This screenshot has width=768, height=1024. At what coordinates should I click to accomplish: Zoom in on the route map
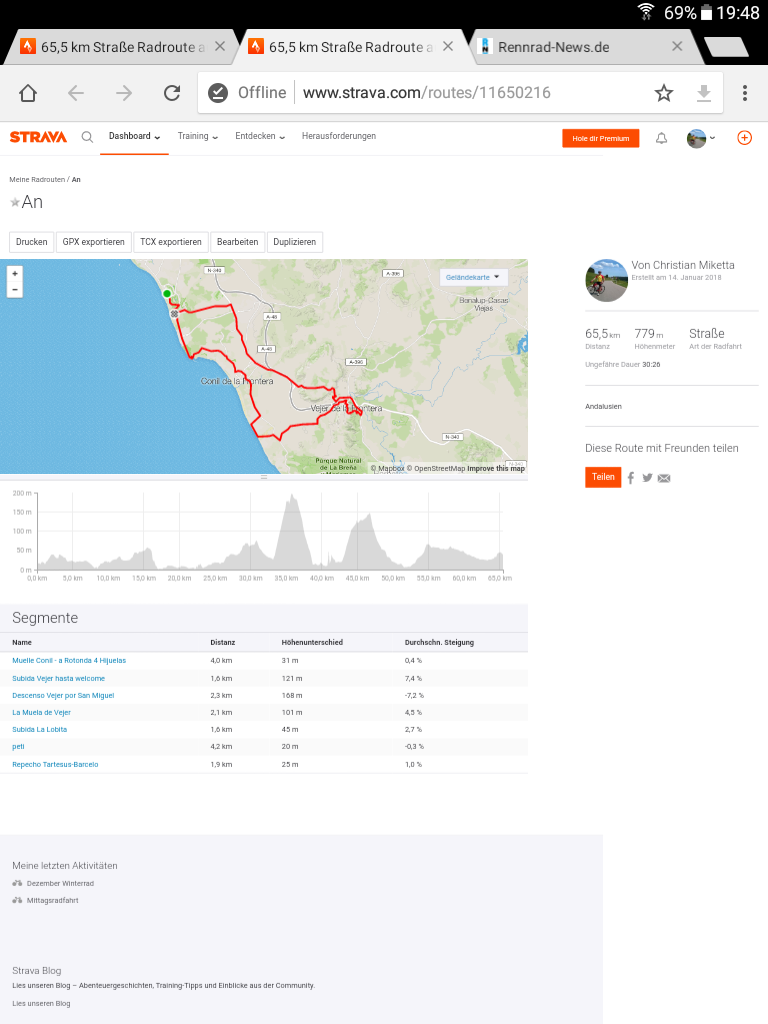coord(14,273)
